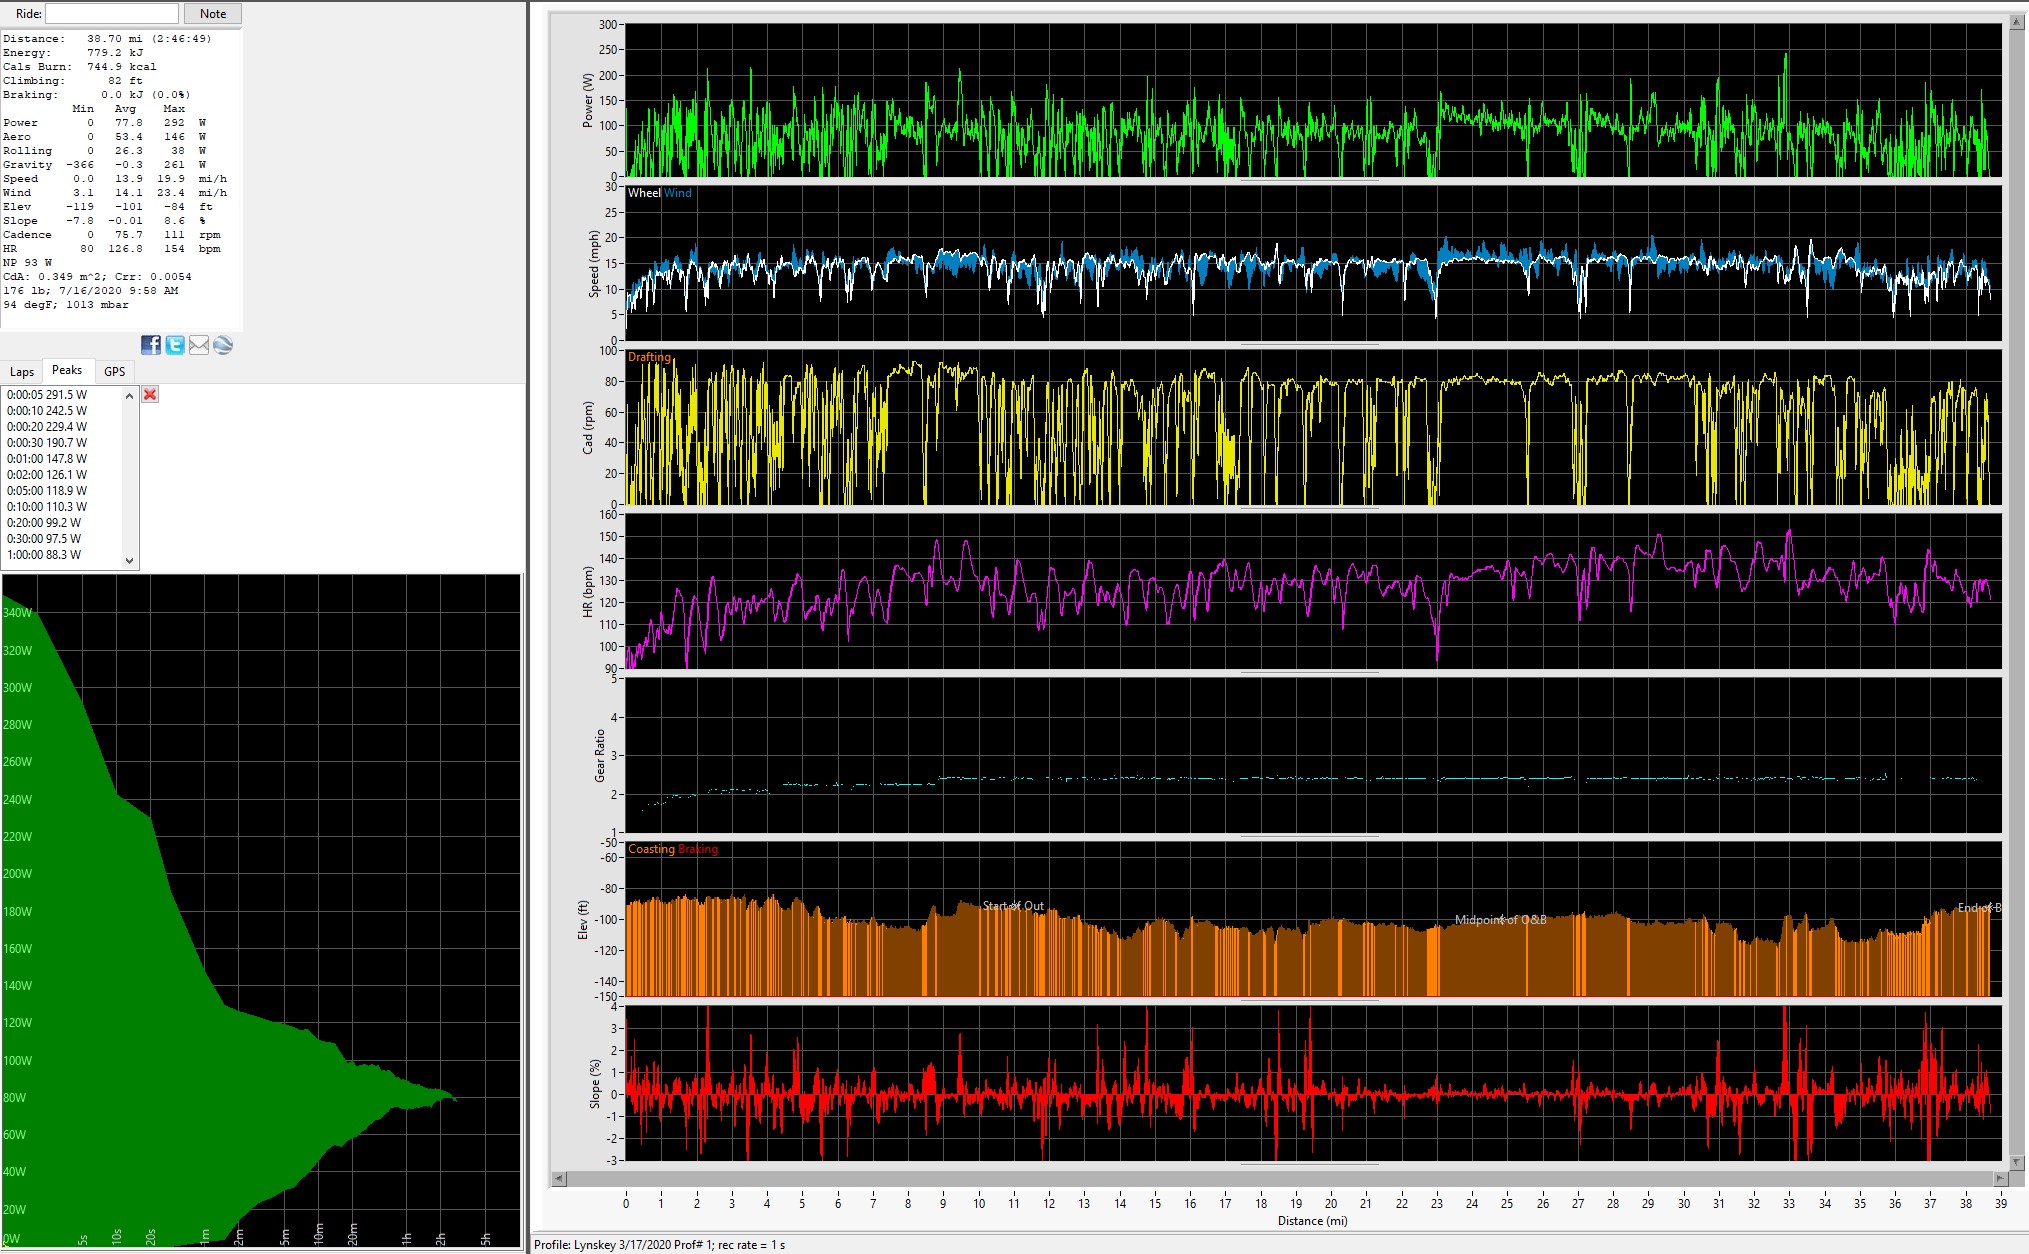Click the Wind legend in the speed chart

tap(678, 193)
